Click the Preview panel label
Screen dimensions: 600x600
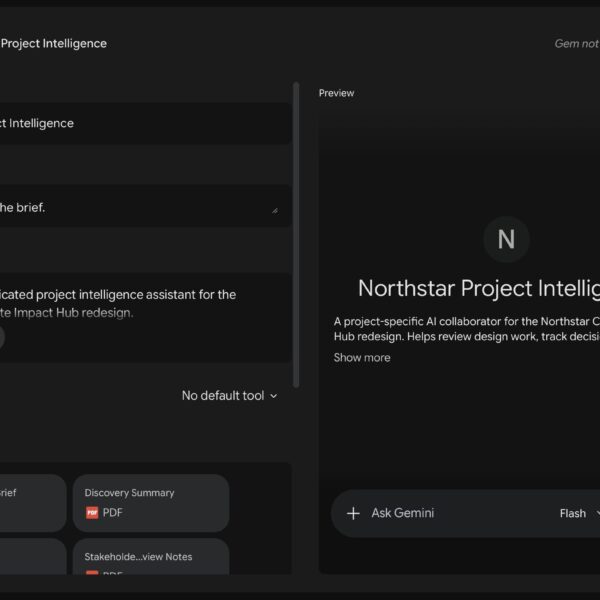pos(336,93)
